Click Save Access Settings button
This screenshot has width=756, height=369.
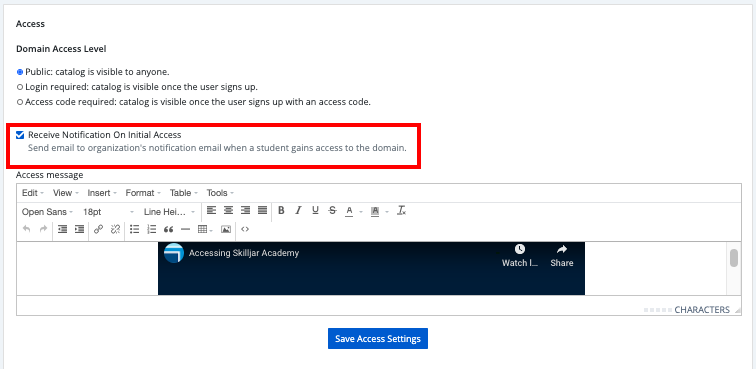coord(378,339)
